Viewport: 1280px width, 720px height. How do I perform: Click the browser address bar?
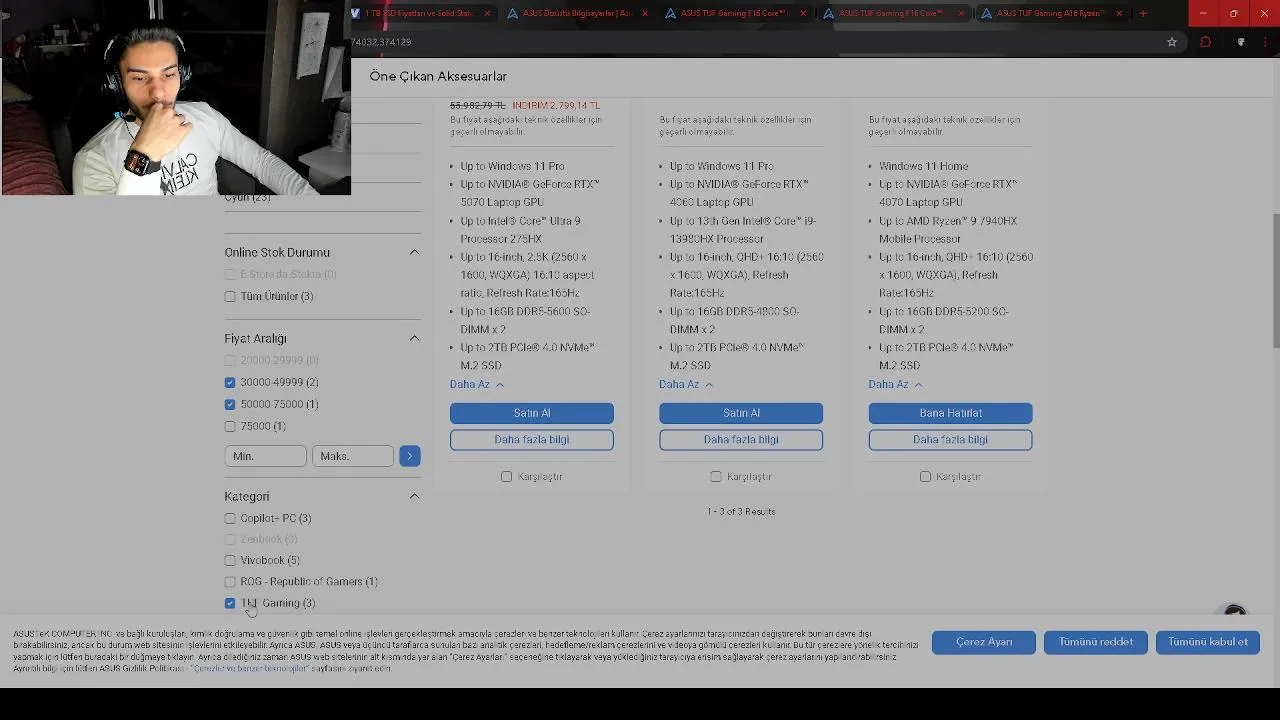click(x=750, y=42)
